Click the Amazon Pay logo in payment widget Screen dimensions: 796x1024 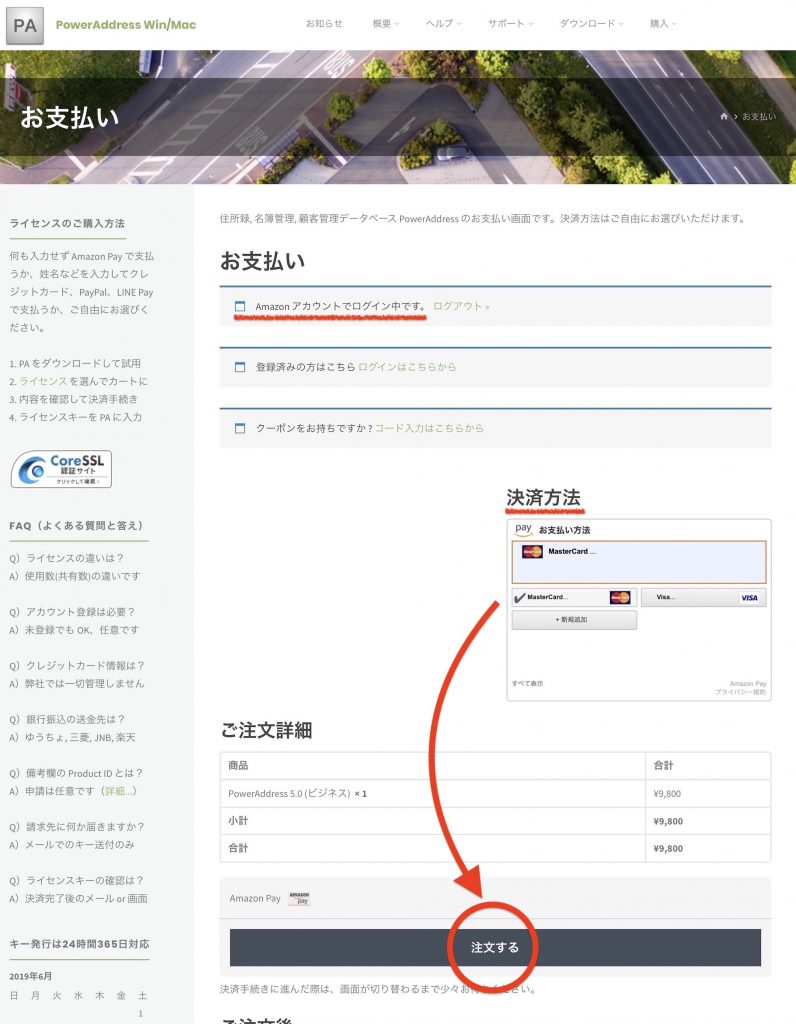pos(523,530)
